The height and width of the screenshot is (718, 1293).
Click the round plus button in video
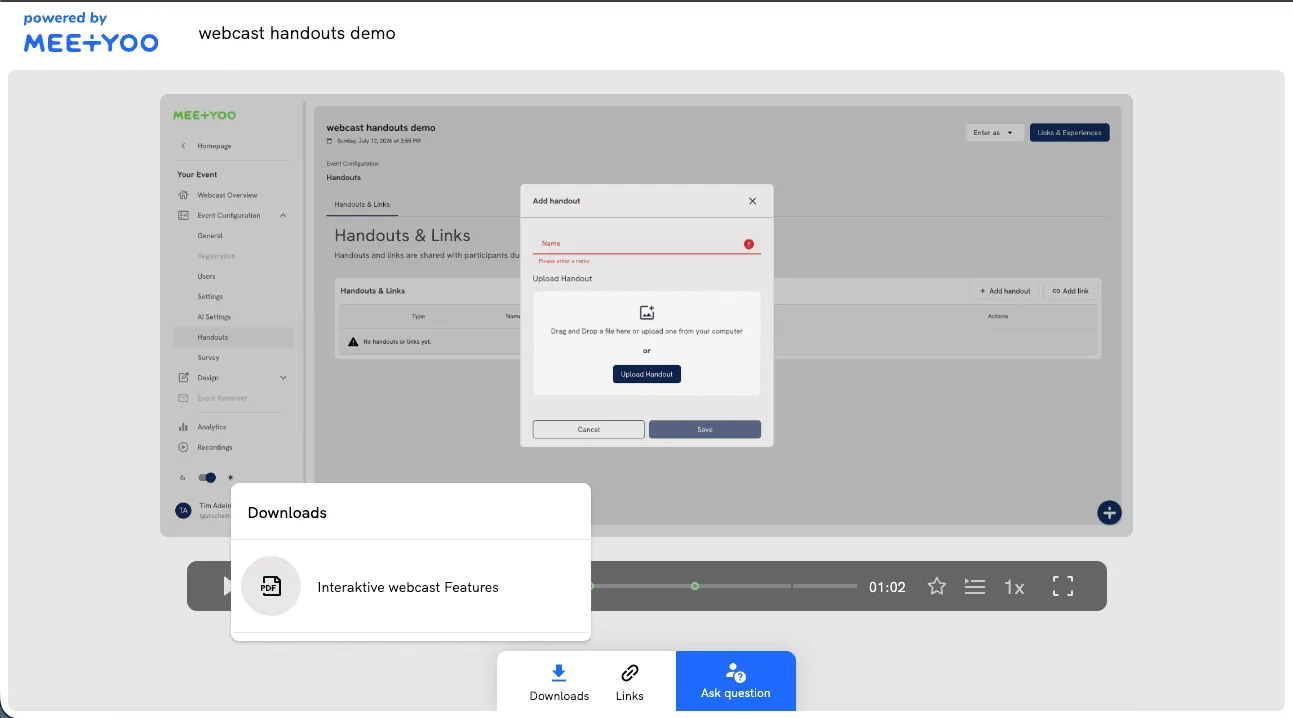(1109, 513)
